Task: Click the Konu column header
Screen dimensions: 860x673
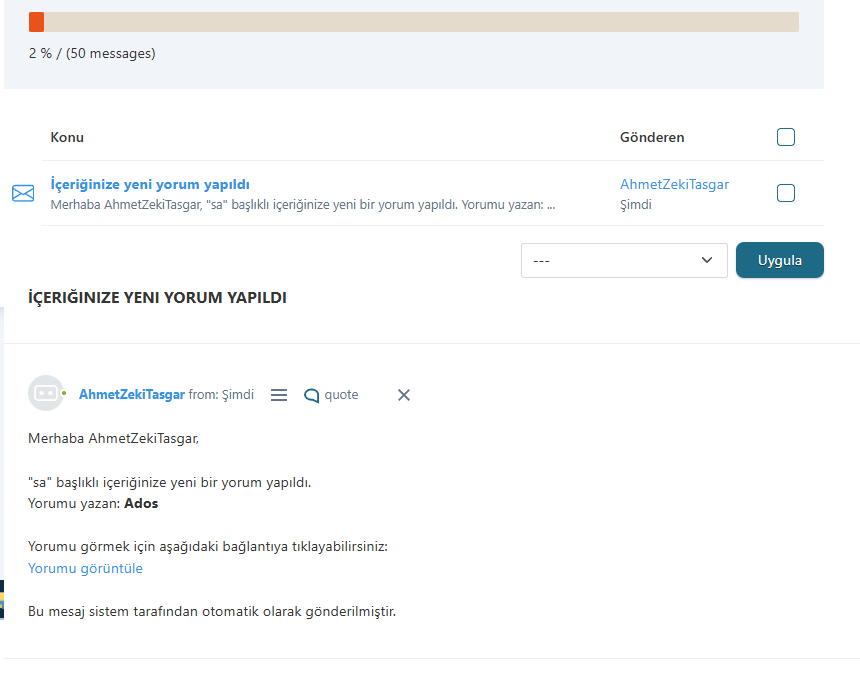Action: [x=67, y=137]
